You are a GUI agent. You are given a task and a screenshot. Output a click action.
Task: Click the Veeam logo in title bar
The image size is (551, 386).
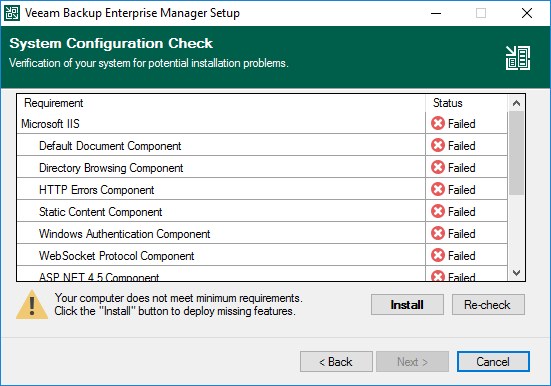pos(12,13)
